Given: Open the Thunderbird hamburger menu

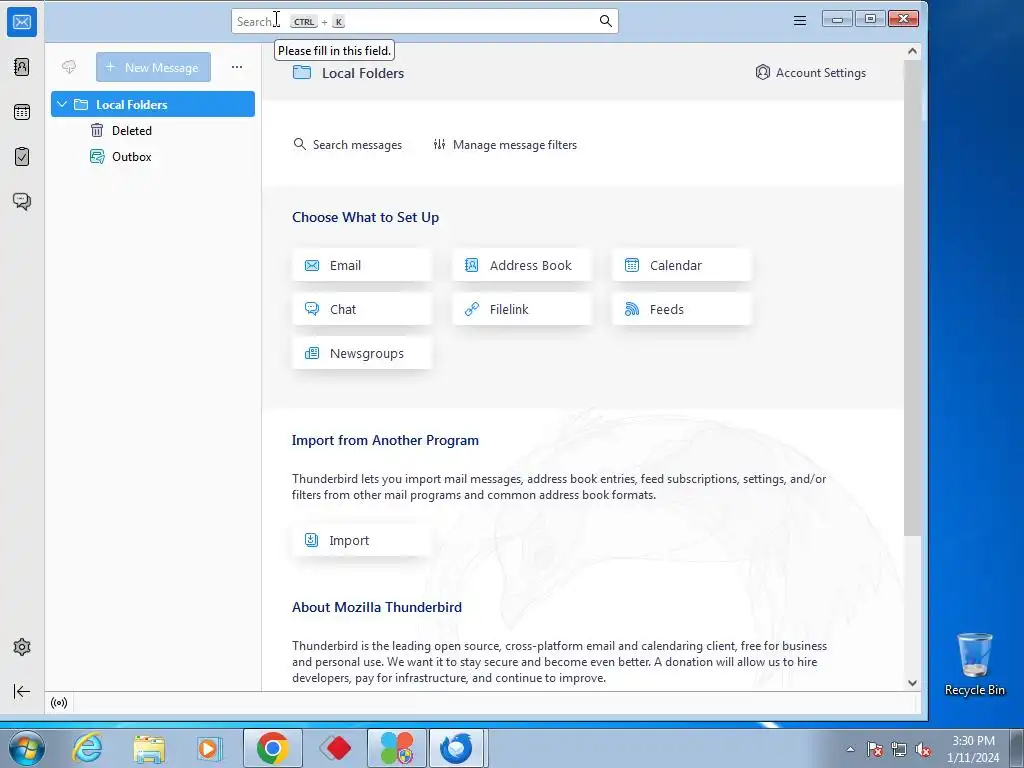Looking at the screenshot, I should pyautogui.click(x=799, y=21).
